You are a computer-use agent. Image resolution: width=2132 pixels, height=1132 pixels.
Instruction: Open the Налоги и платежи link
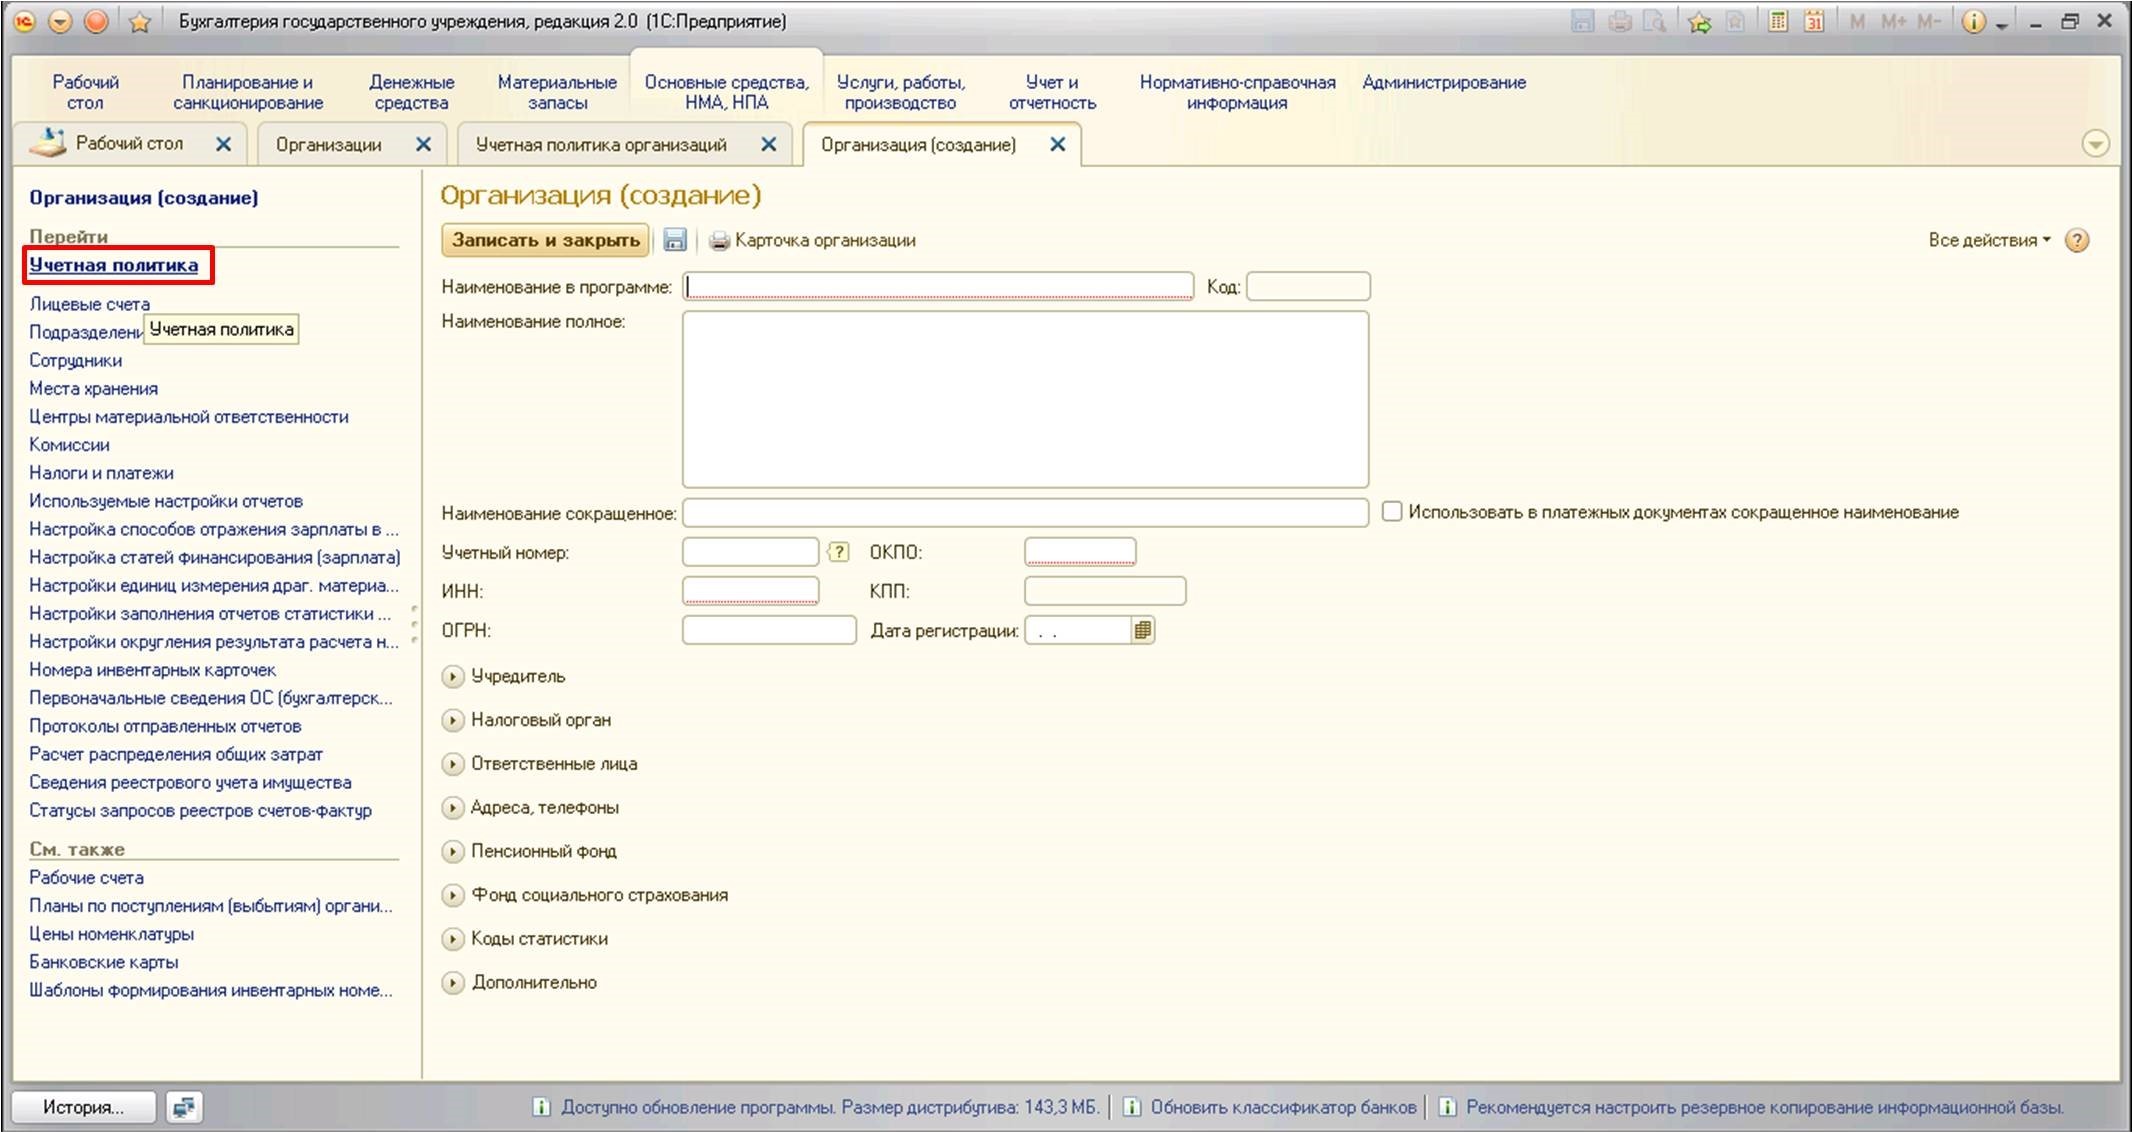[x=101, y=473]
